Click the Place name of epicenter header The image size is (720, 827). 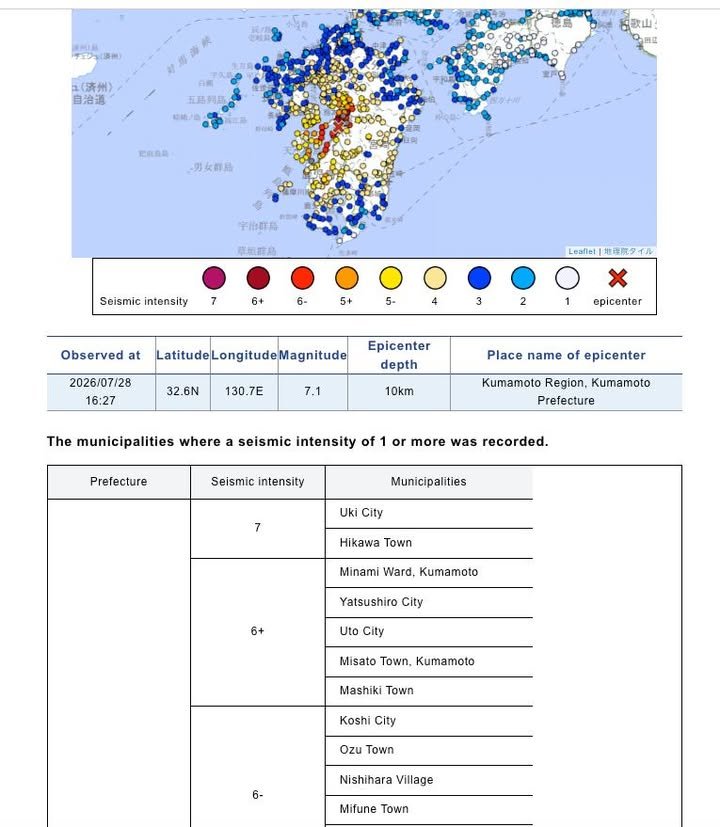pyautogui.click(x=566, y=355)
